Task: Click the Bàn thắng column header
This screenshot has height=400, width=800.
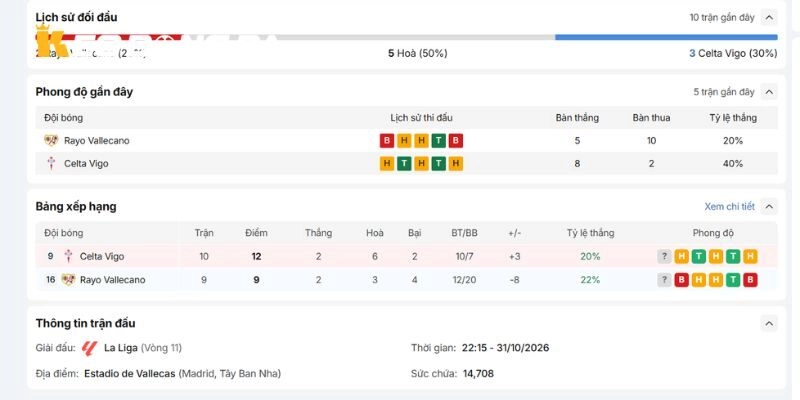Action: pos(577,118)
